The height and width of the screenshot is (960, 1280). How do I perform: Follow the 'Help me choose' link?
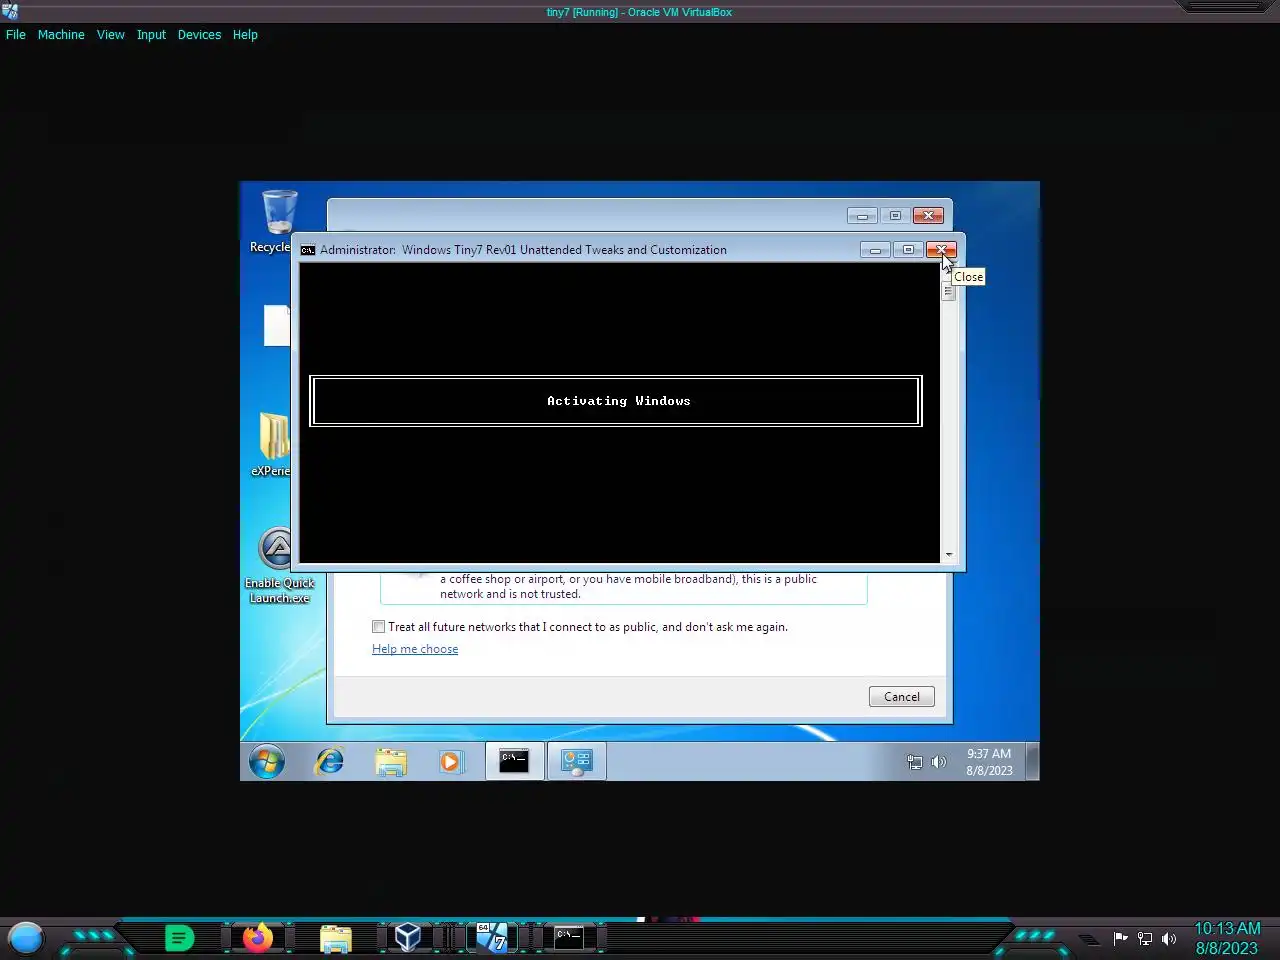(415, 649)
